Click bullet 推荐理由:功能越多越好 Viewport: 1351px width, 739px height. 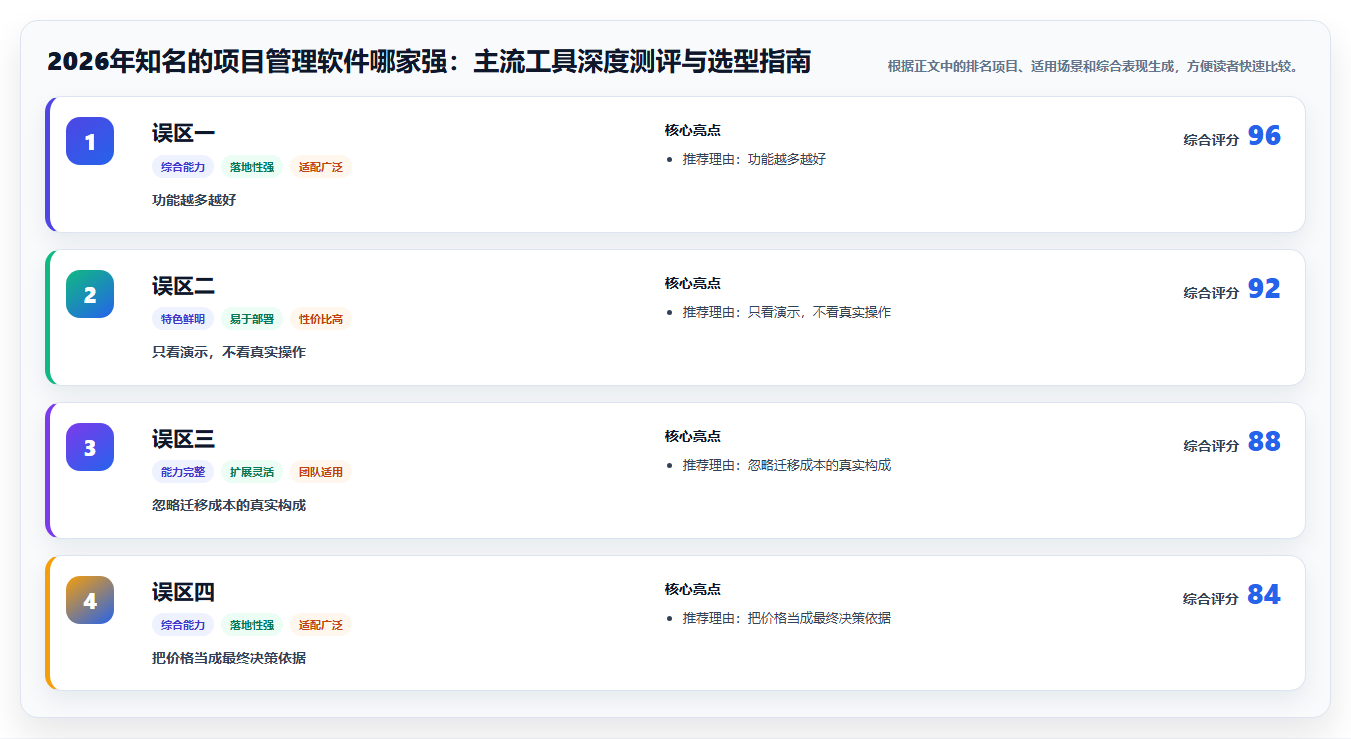click(x=754, y=159)
